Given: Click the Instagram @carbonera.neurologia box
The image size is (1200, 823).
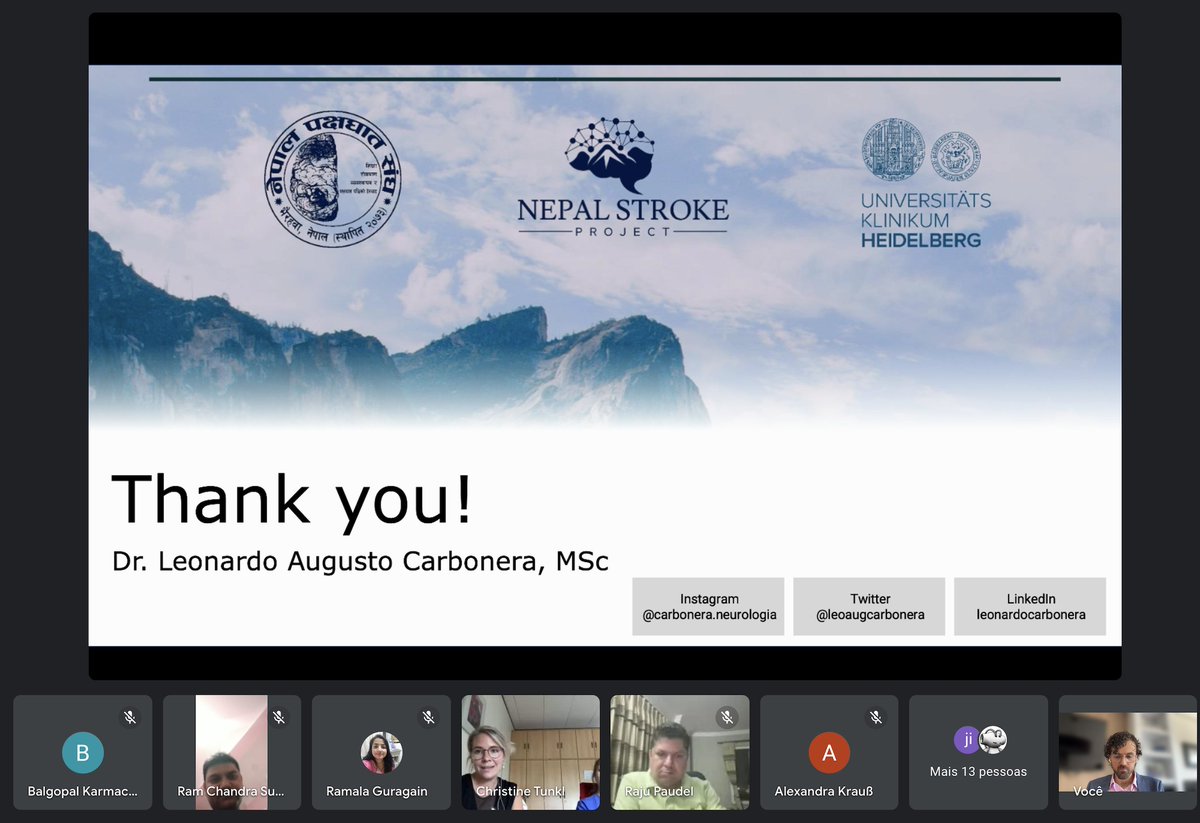Looking at the screenshot, I should tap(709, 606).
